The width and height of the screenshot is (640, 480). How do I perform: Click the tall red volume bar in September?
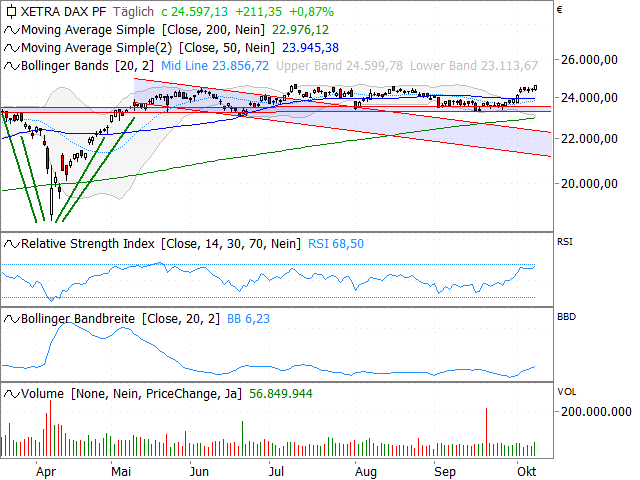(x=487, y=432)
